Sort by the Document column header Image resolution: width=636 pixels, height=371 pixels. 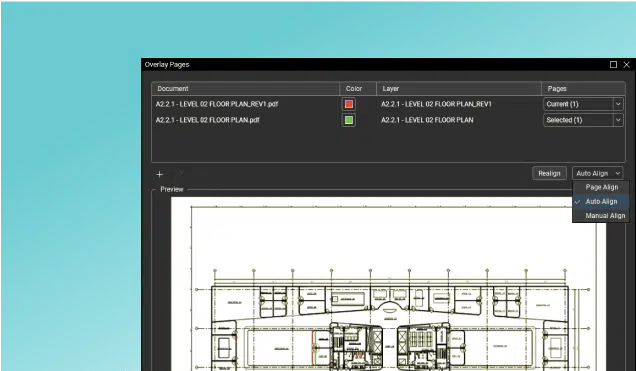[245, 89]
